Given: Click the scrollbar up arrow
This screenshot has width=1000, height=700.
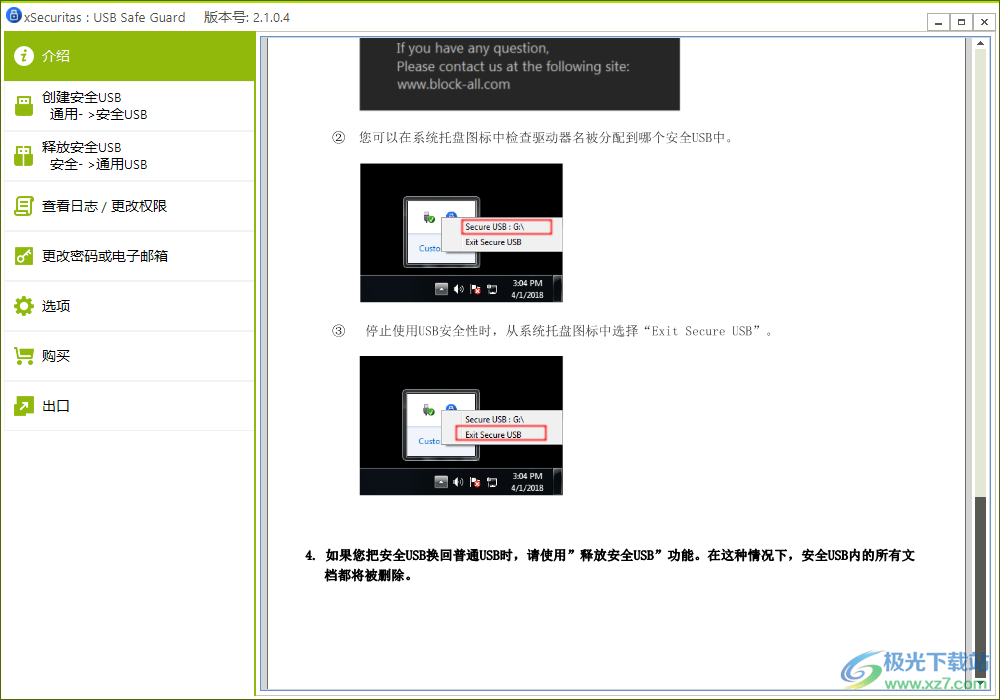Looking at the screenshot, I should [981, 42].
